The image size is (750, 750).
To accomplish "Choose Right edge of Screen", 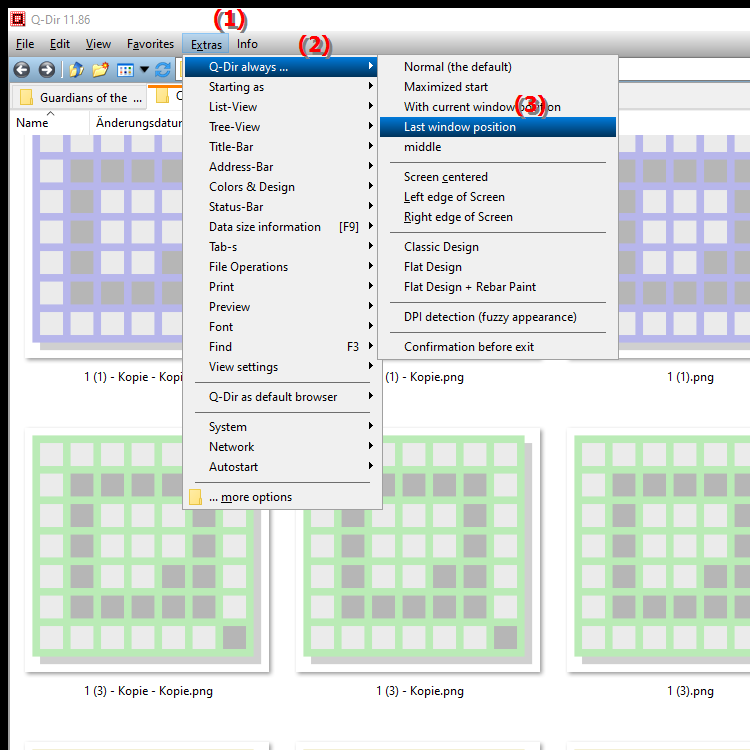I will (x=497, y=217).
